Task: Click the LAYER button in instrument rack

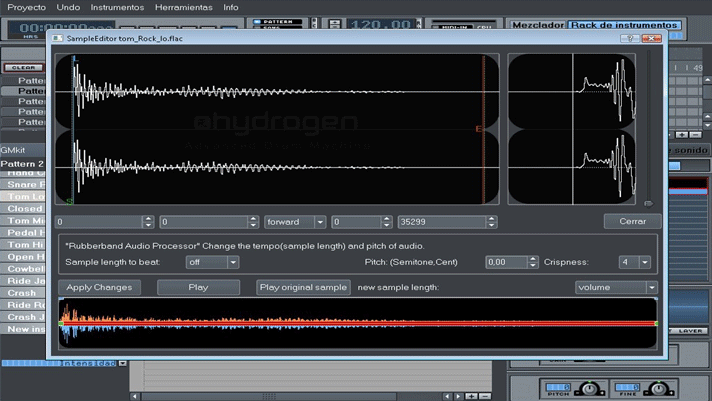Action: pos(690,331)
